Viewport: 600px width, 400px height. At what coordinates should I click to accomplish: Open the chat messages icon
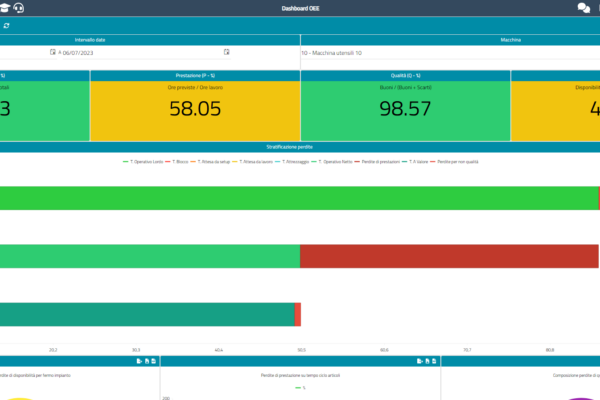[x=584, y=8]
